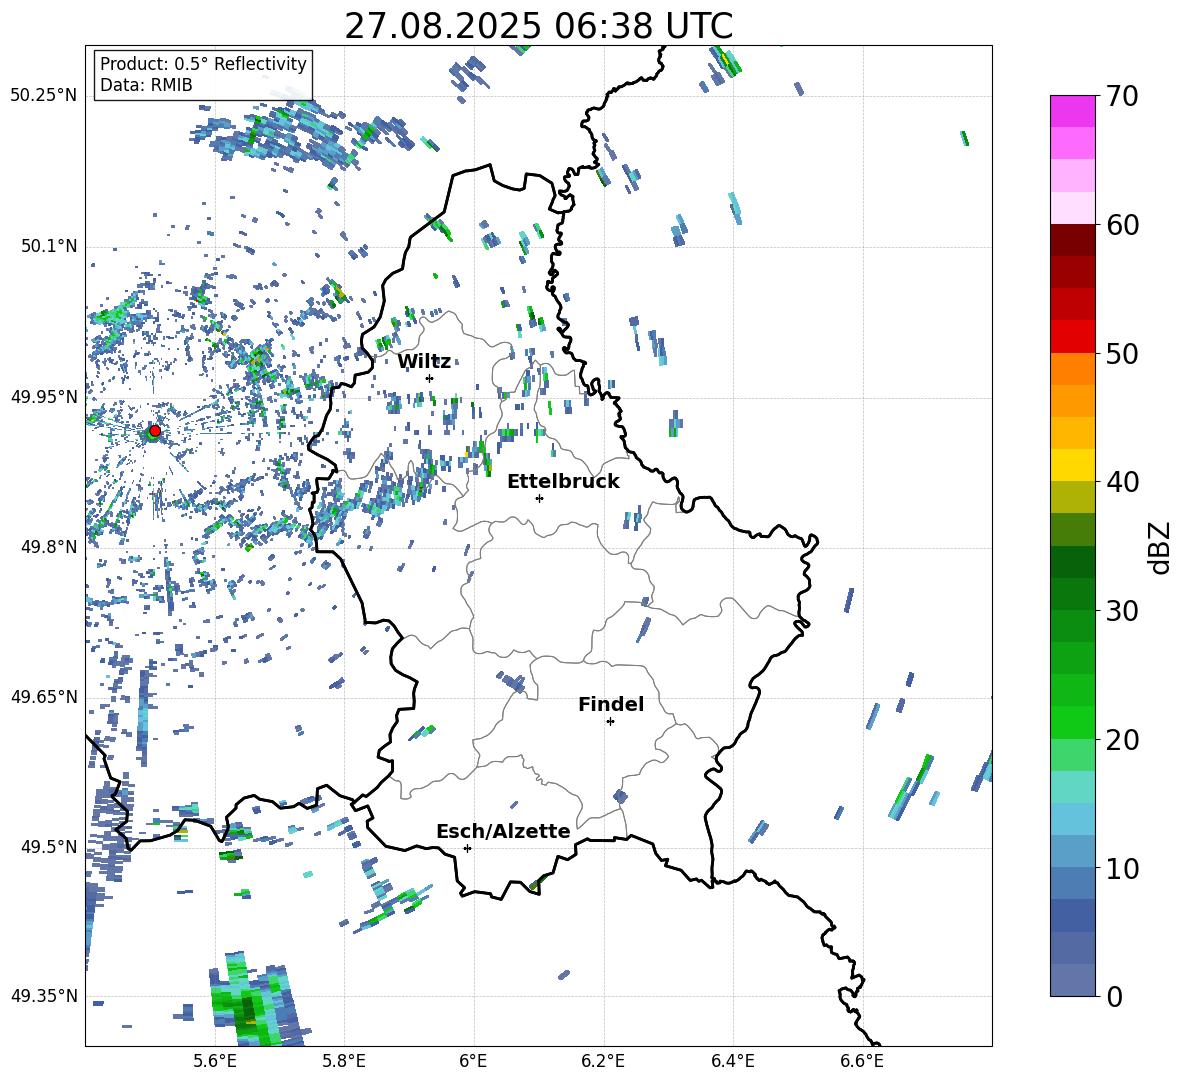Click the colorbar tick label 50
The height and width of the screenshot is (1081, 1184).
coord(1121,353)
